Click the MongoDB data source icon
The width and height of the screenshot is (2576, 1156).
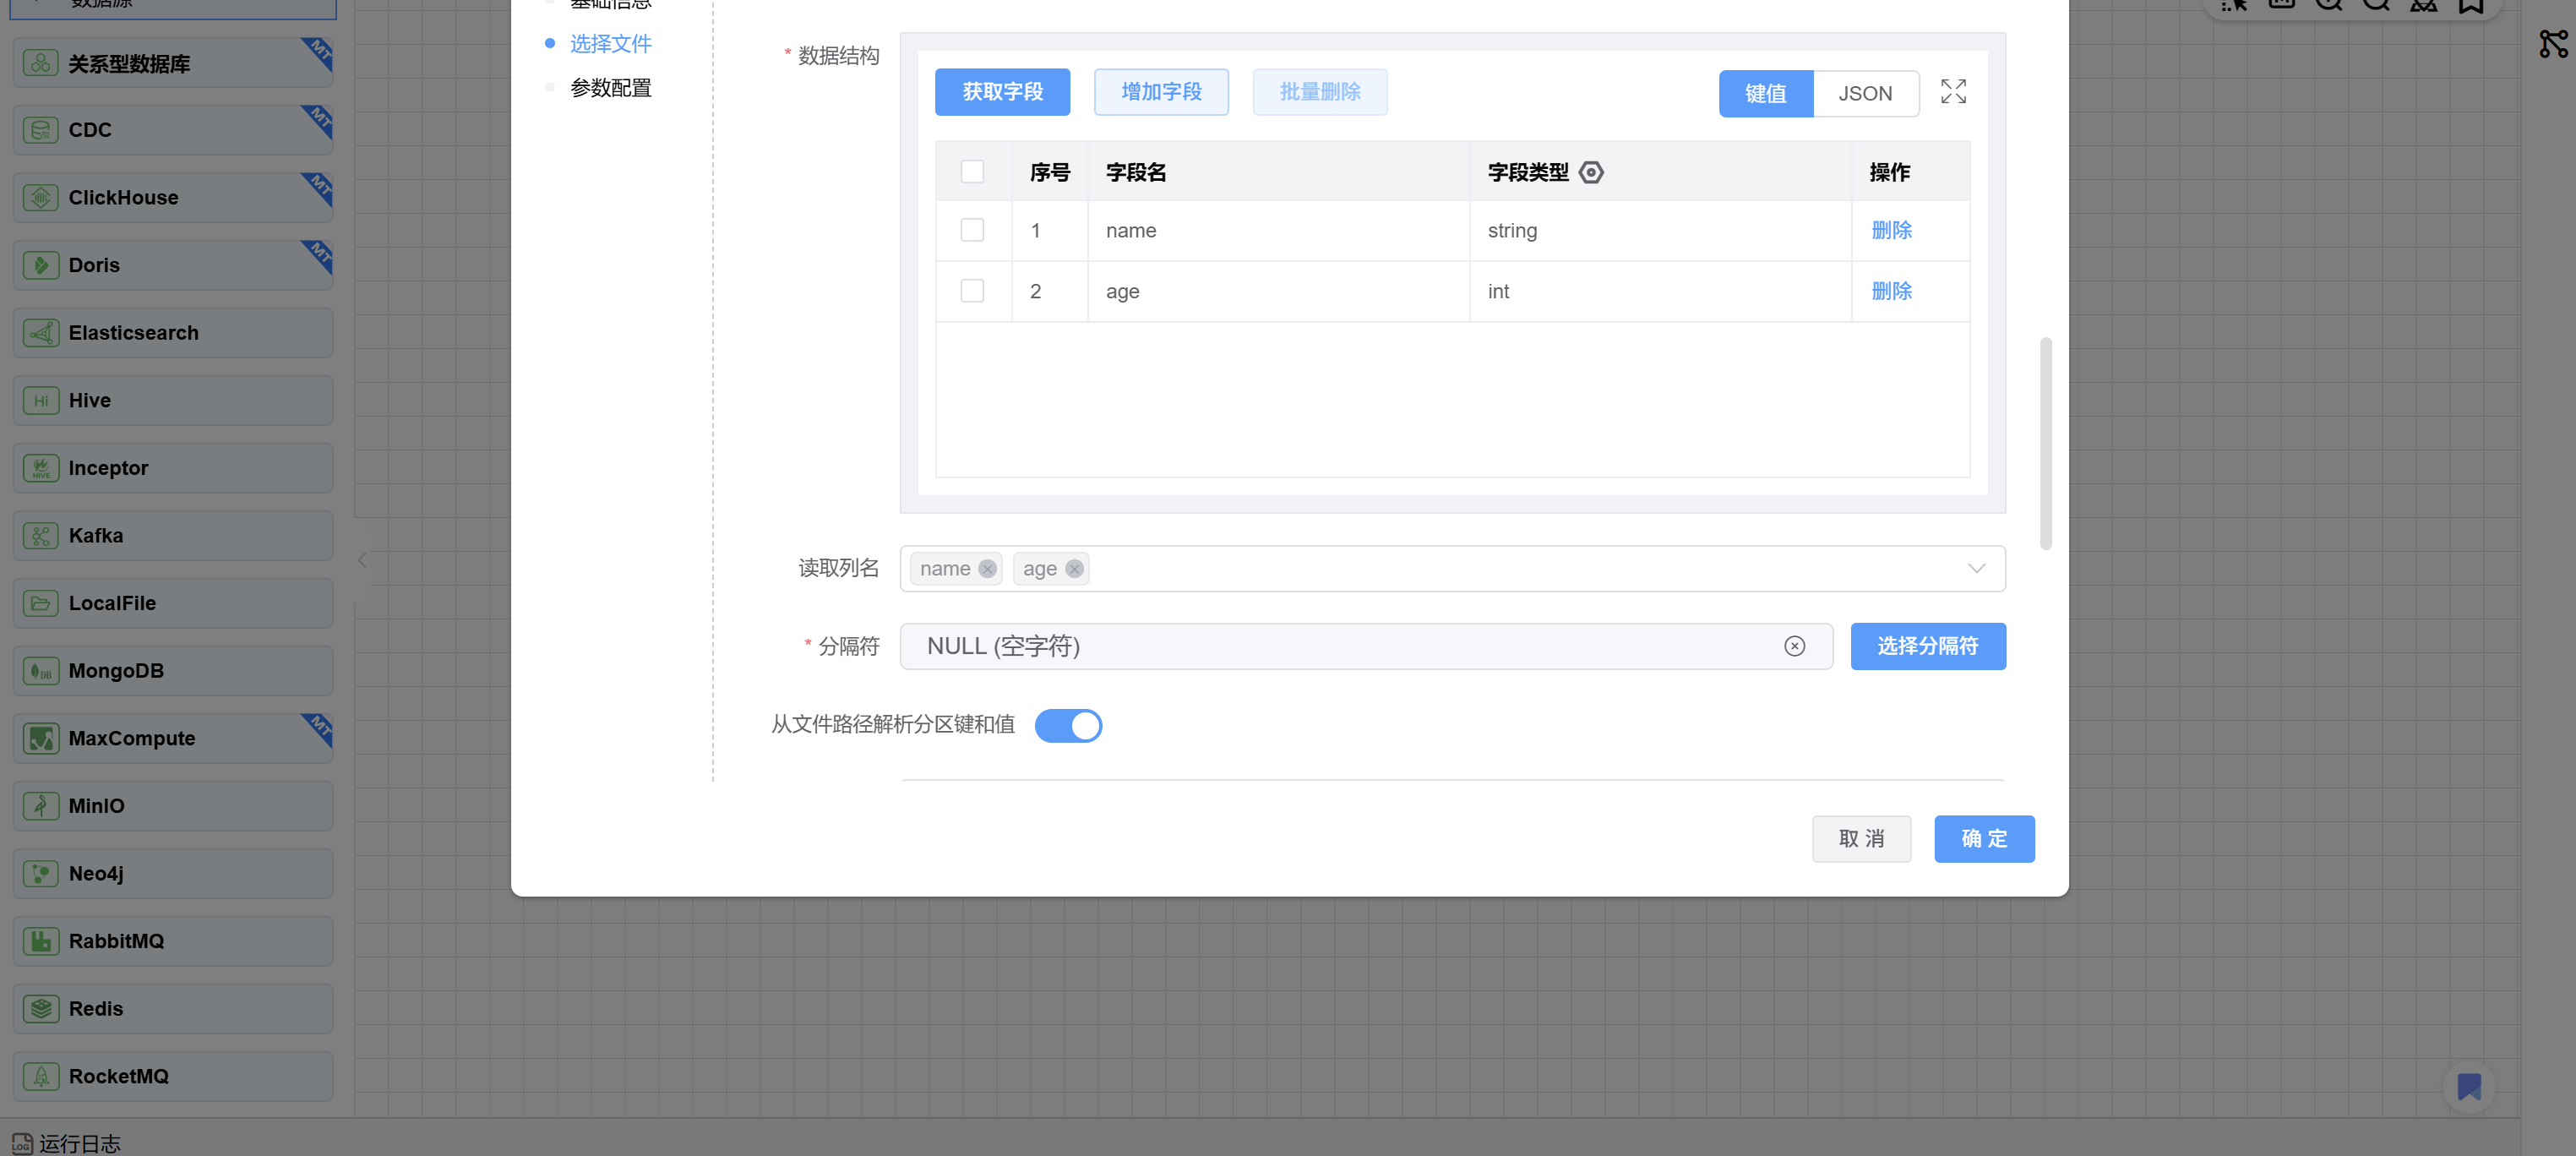[x=41, y=670]
